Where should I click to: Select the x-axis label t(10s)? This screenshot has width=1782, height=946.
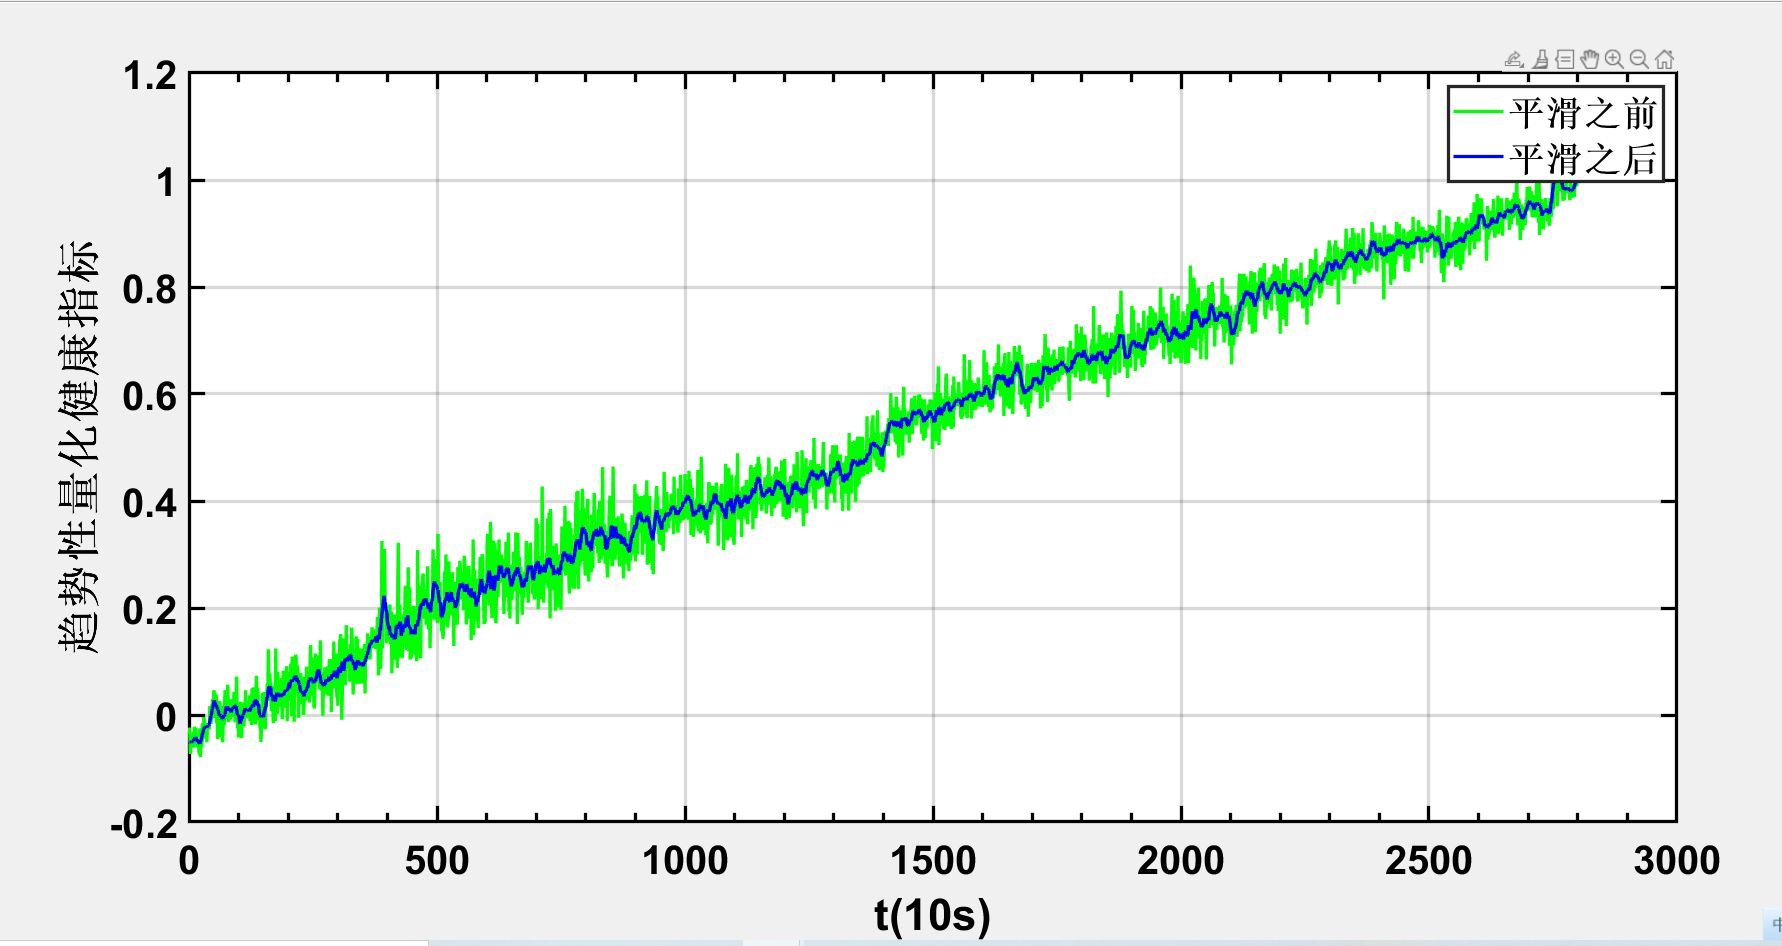tap(933, 915)
